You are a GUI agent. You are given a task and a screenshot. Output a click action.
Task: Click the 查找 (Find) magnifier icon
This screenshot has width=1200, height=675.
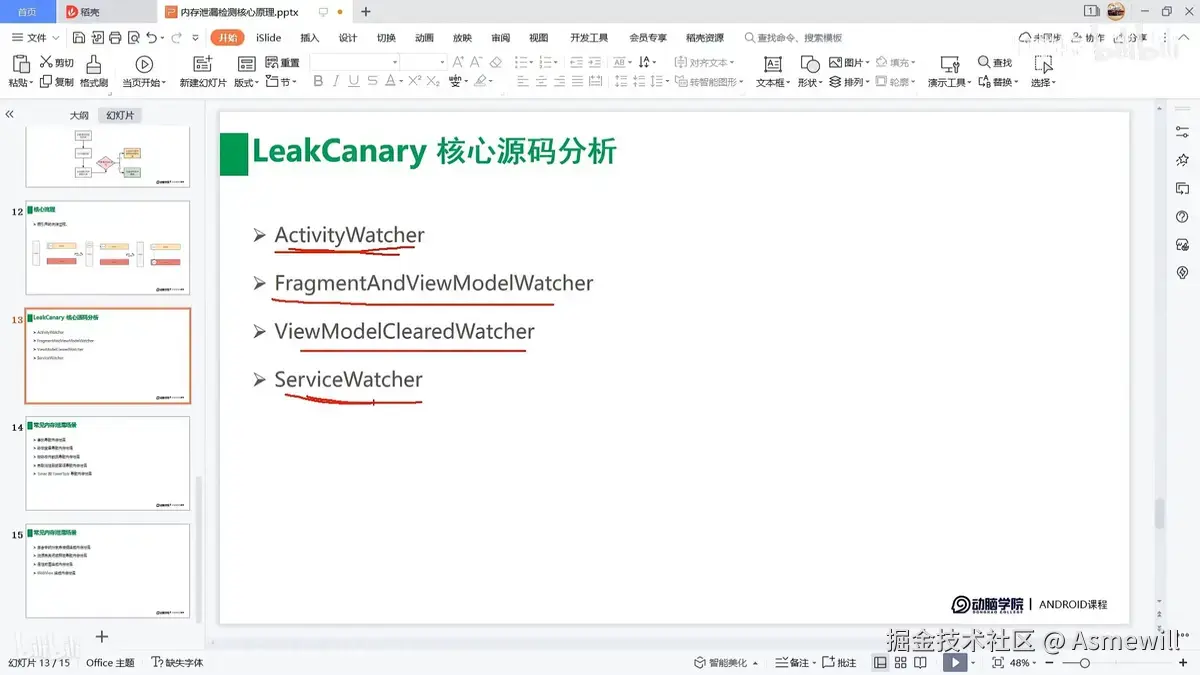(x=984, y=62)
